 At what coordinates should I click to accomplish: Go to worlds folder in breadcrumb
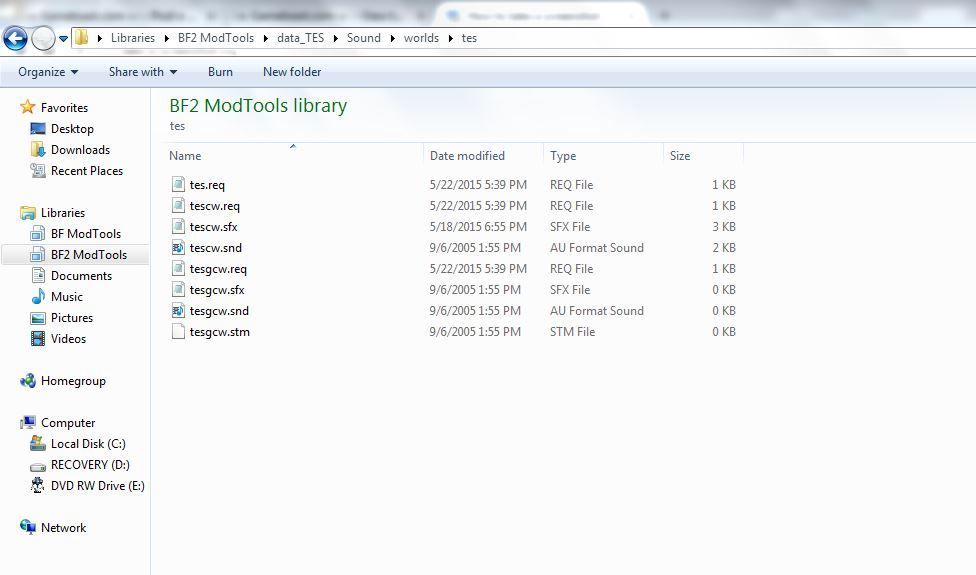coord(421,38)
